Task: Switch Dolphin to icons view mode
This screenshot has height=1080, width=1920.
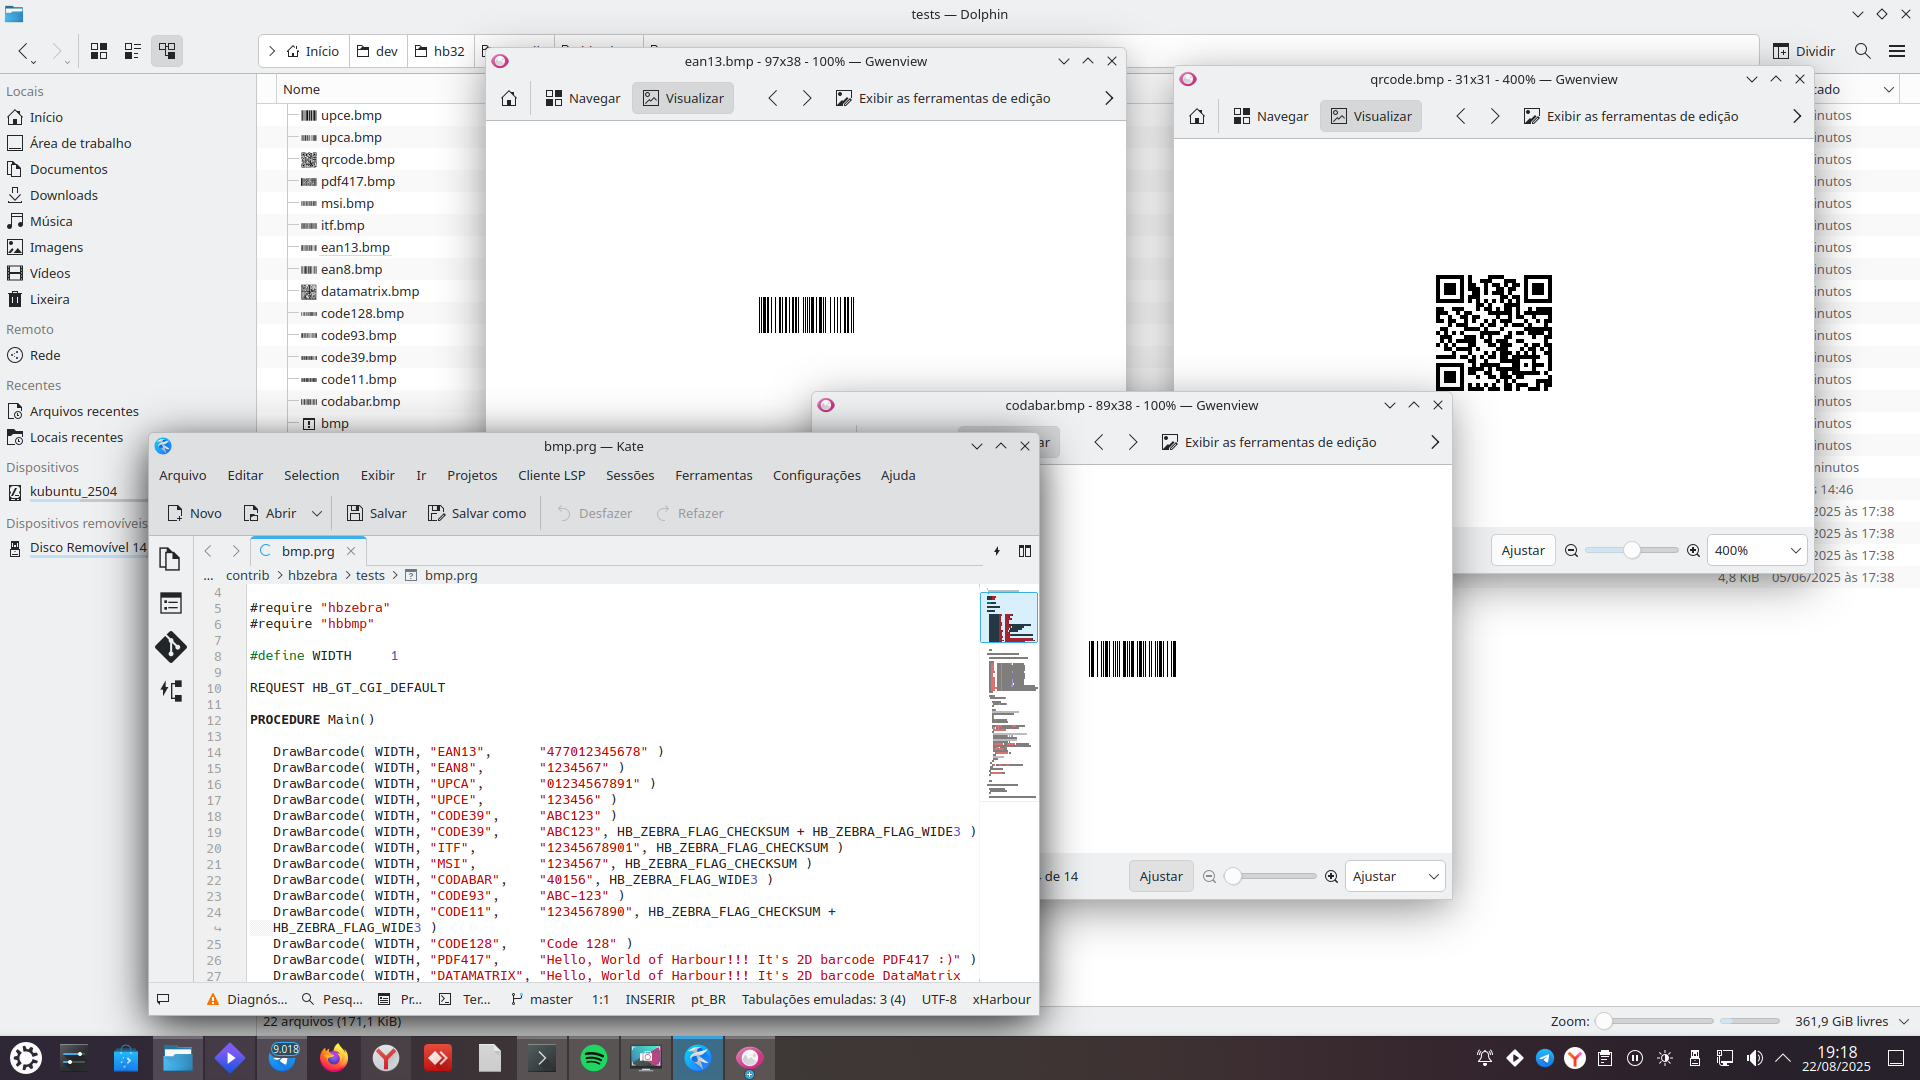Action: tap(99, 51)
